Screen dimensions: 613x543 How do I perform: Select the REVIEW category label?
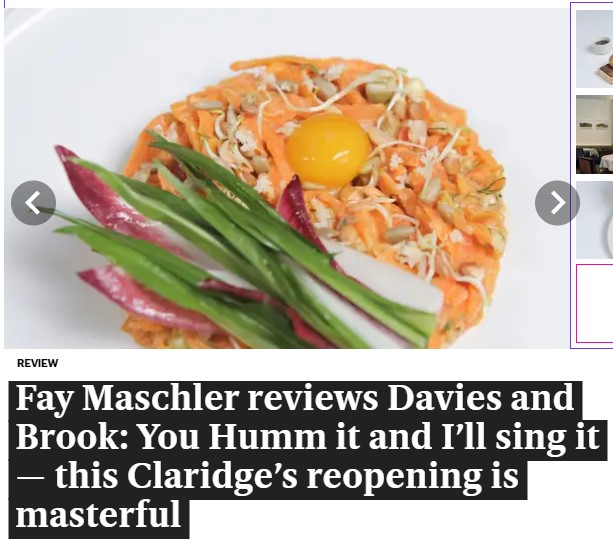38,363
